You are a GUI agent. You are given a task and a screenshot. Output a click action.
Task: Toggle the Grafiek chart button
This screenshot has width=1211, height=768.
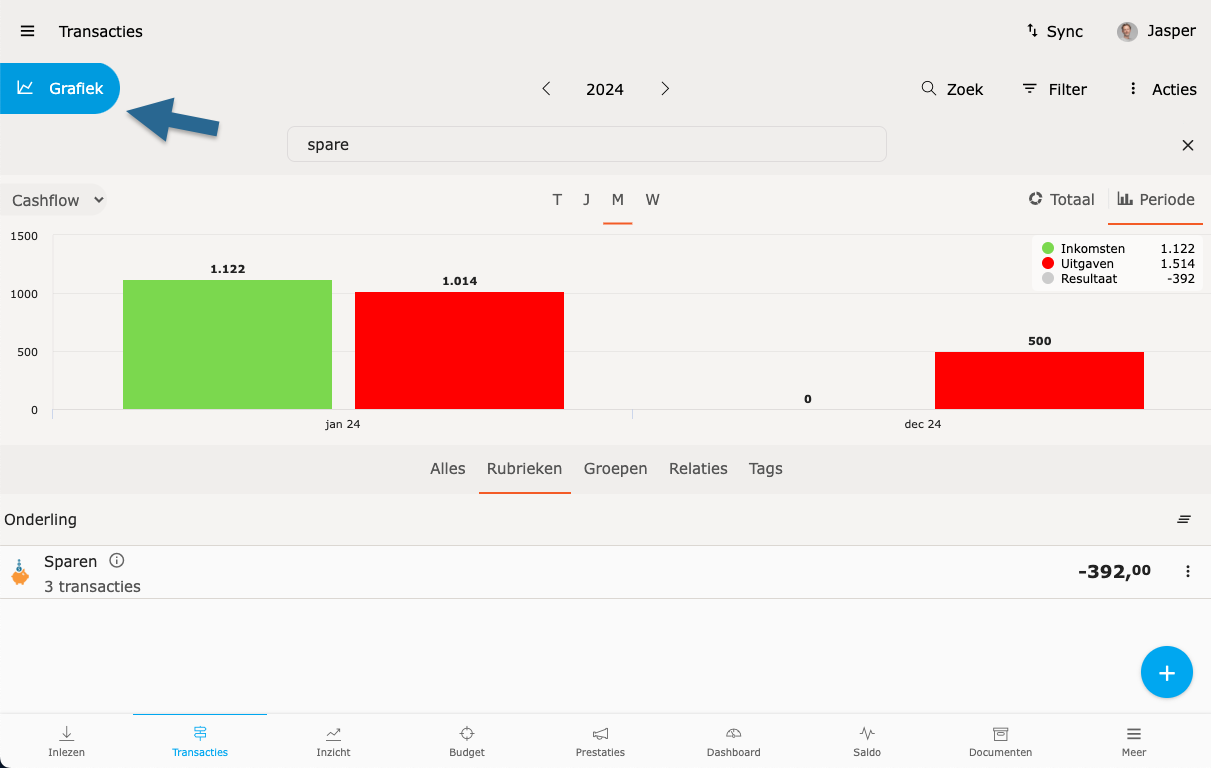(x=60, y=88)
